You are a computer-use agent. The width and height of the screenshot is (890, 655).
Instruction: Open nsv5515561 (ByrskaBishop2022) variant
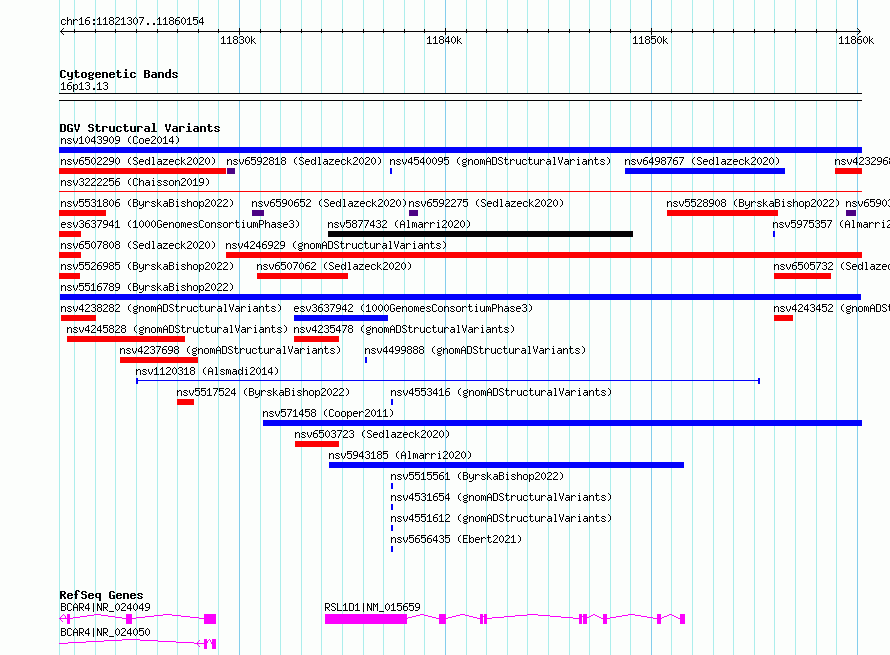pyautogui.click(x=477, y=476)
